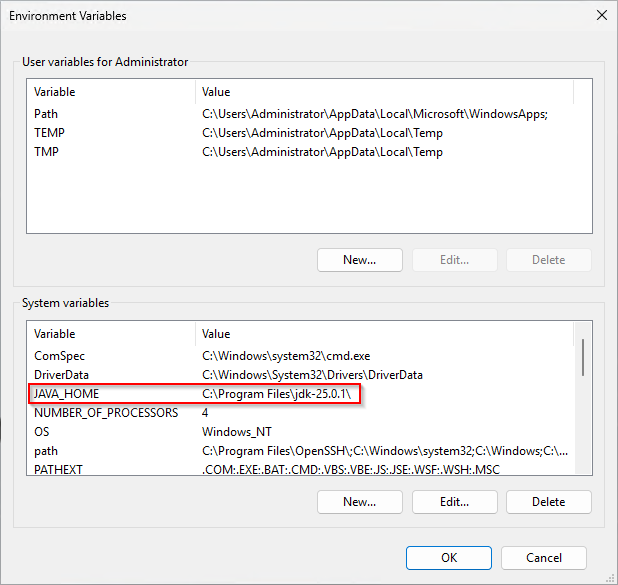Delete the selected system variable
This screenshot has width=618, height=585.
[548, 501]
